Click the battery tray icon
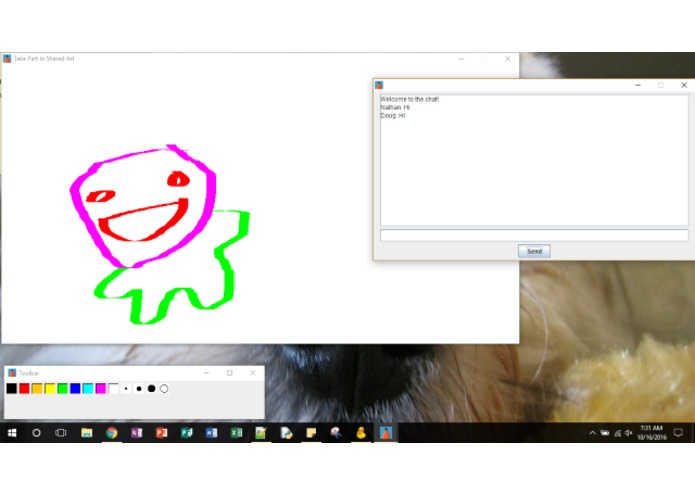This screenshot has height=494, width=695. 605,433
